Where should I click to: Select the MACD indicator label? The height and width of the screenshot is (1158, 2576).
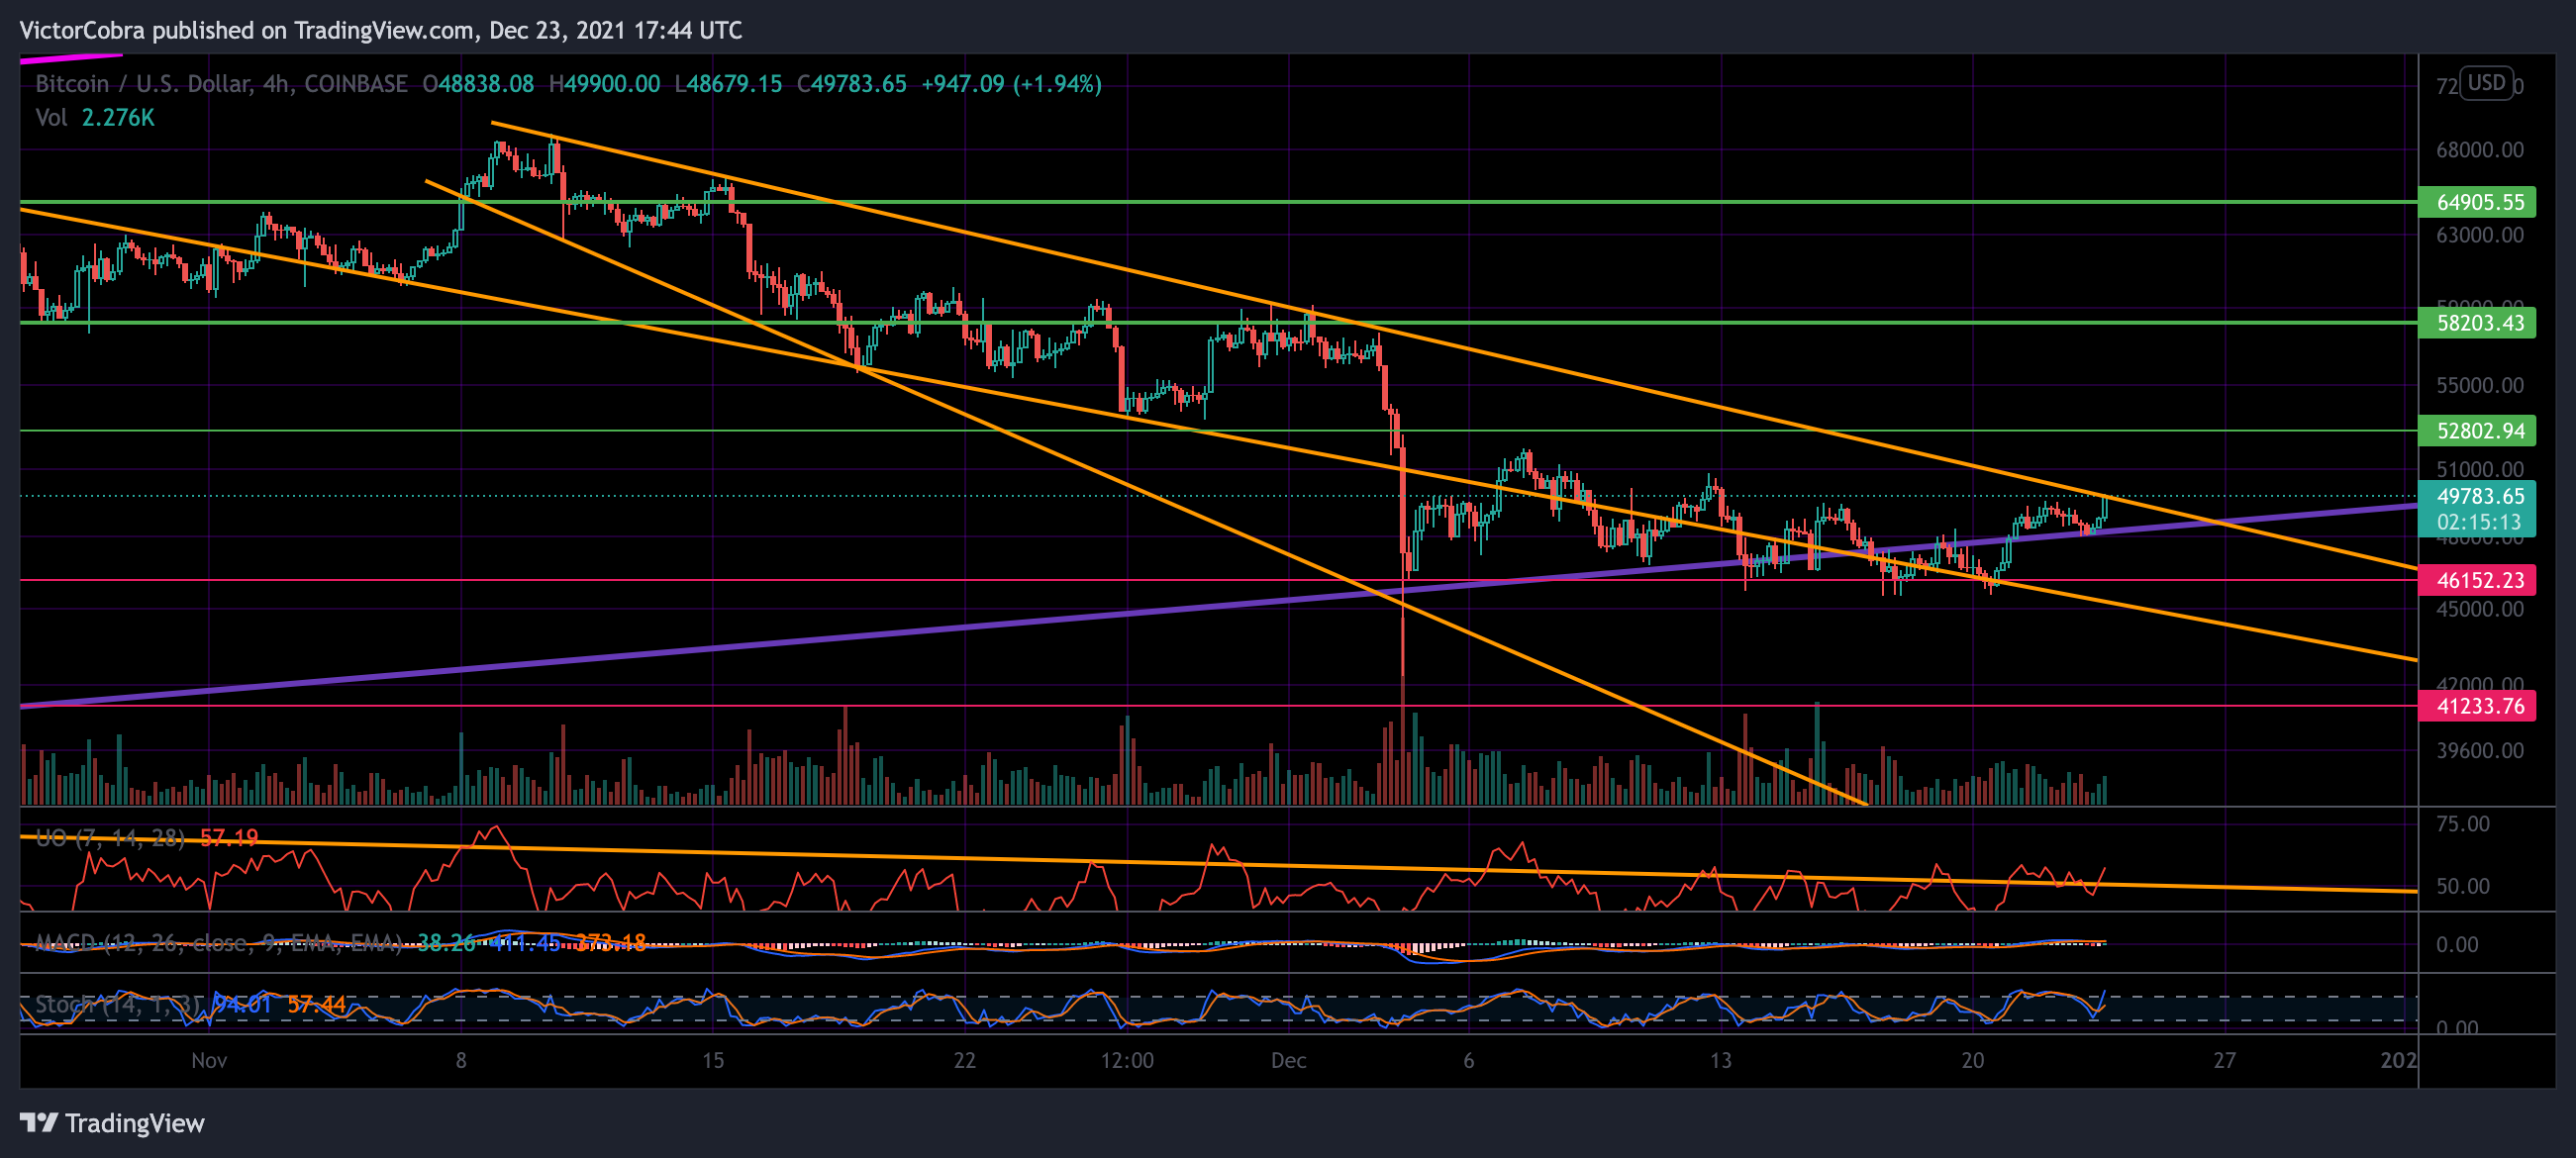point(218,943)
